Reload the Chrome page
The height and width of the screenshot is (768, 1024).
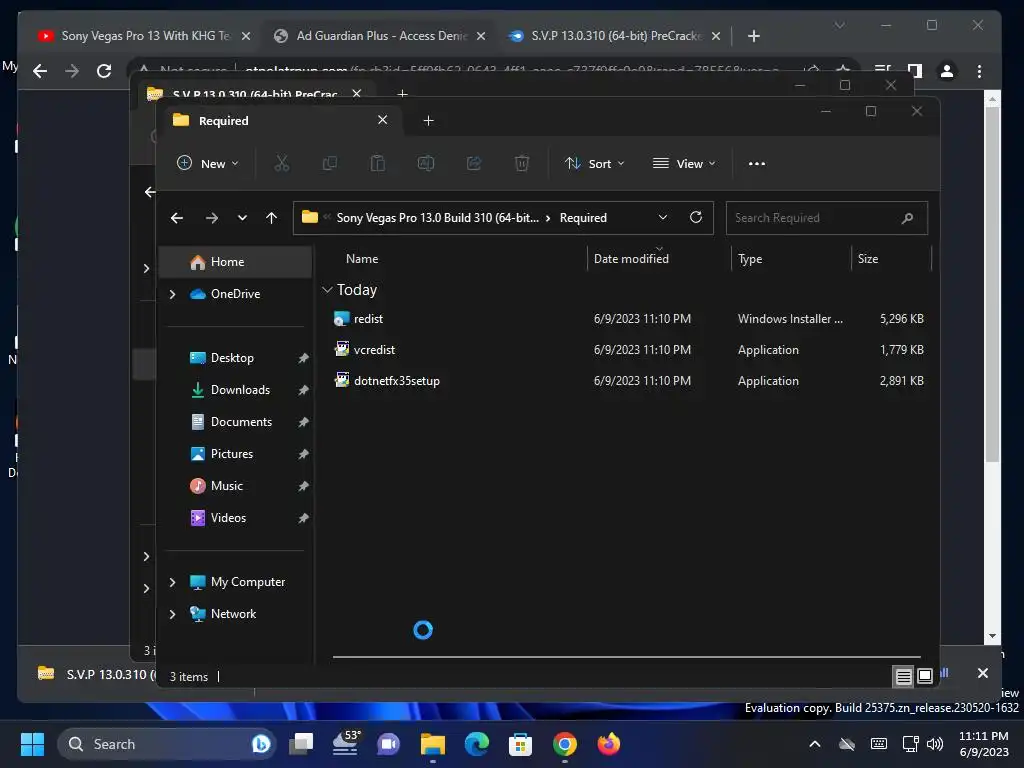pyautogui.click(x=104, y=71)
